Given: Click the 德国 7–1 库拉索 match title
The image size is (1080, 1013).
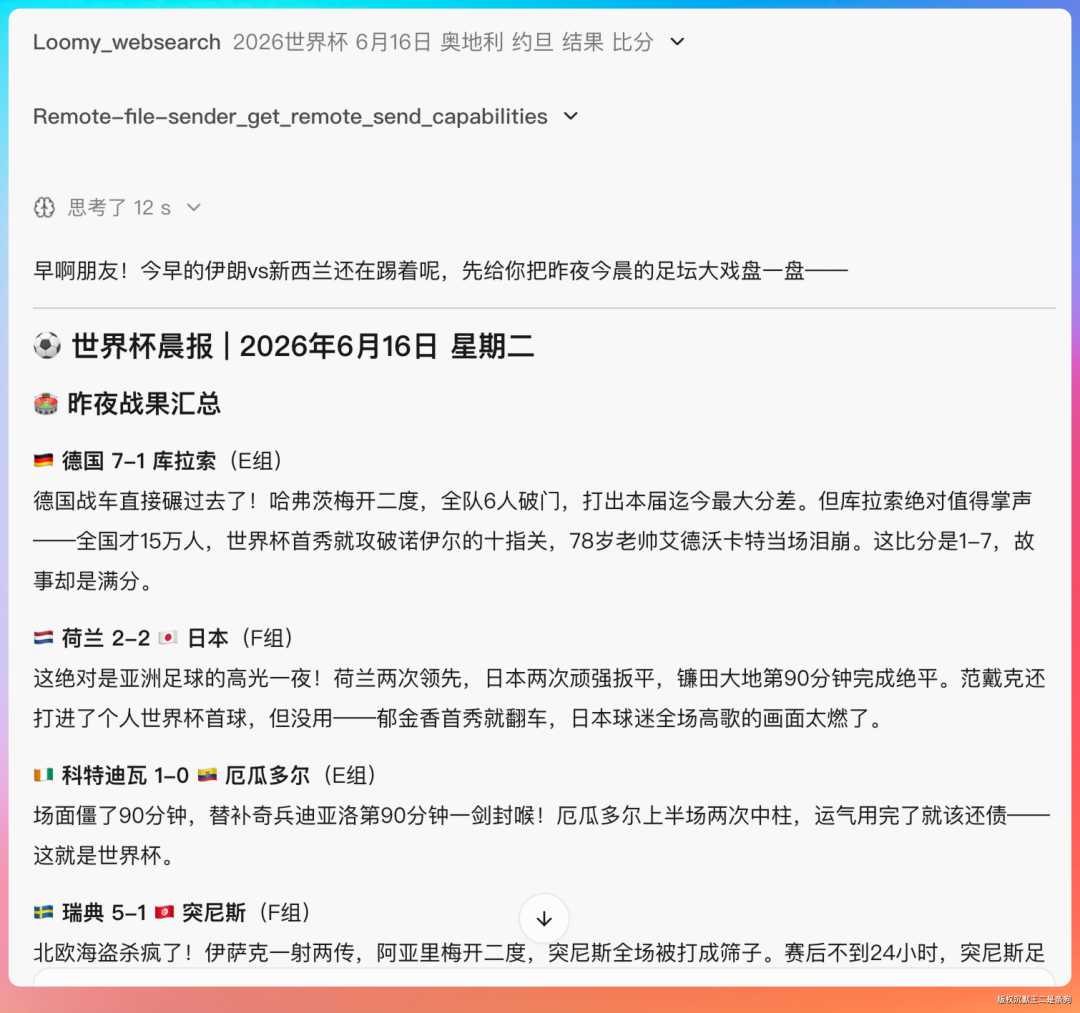Looking at the screenshot, I should (x=139, y=461).
